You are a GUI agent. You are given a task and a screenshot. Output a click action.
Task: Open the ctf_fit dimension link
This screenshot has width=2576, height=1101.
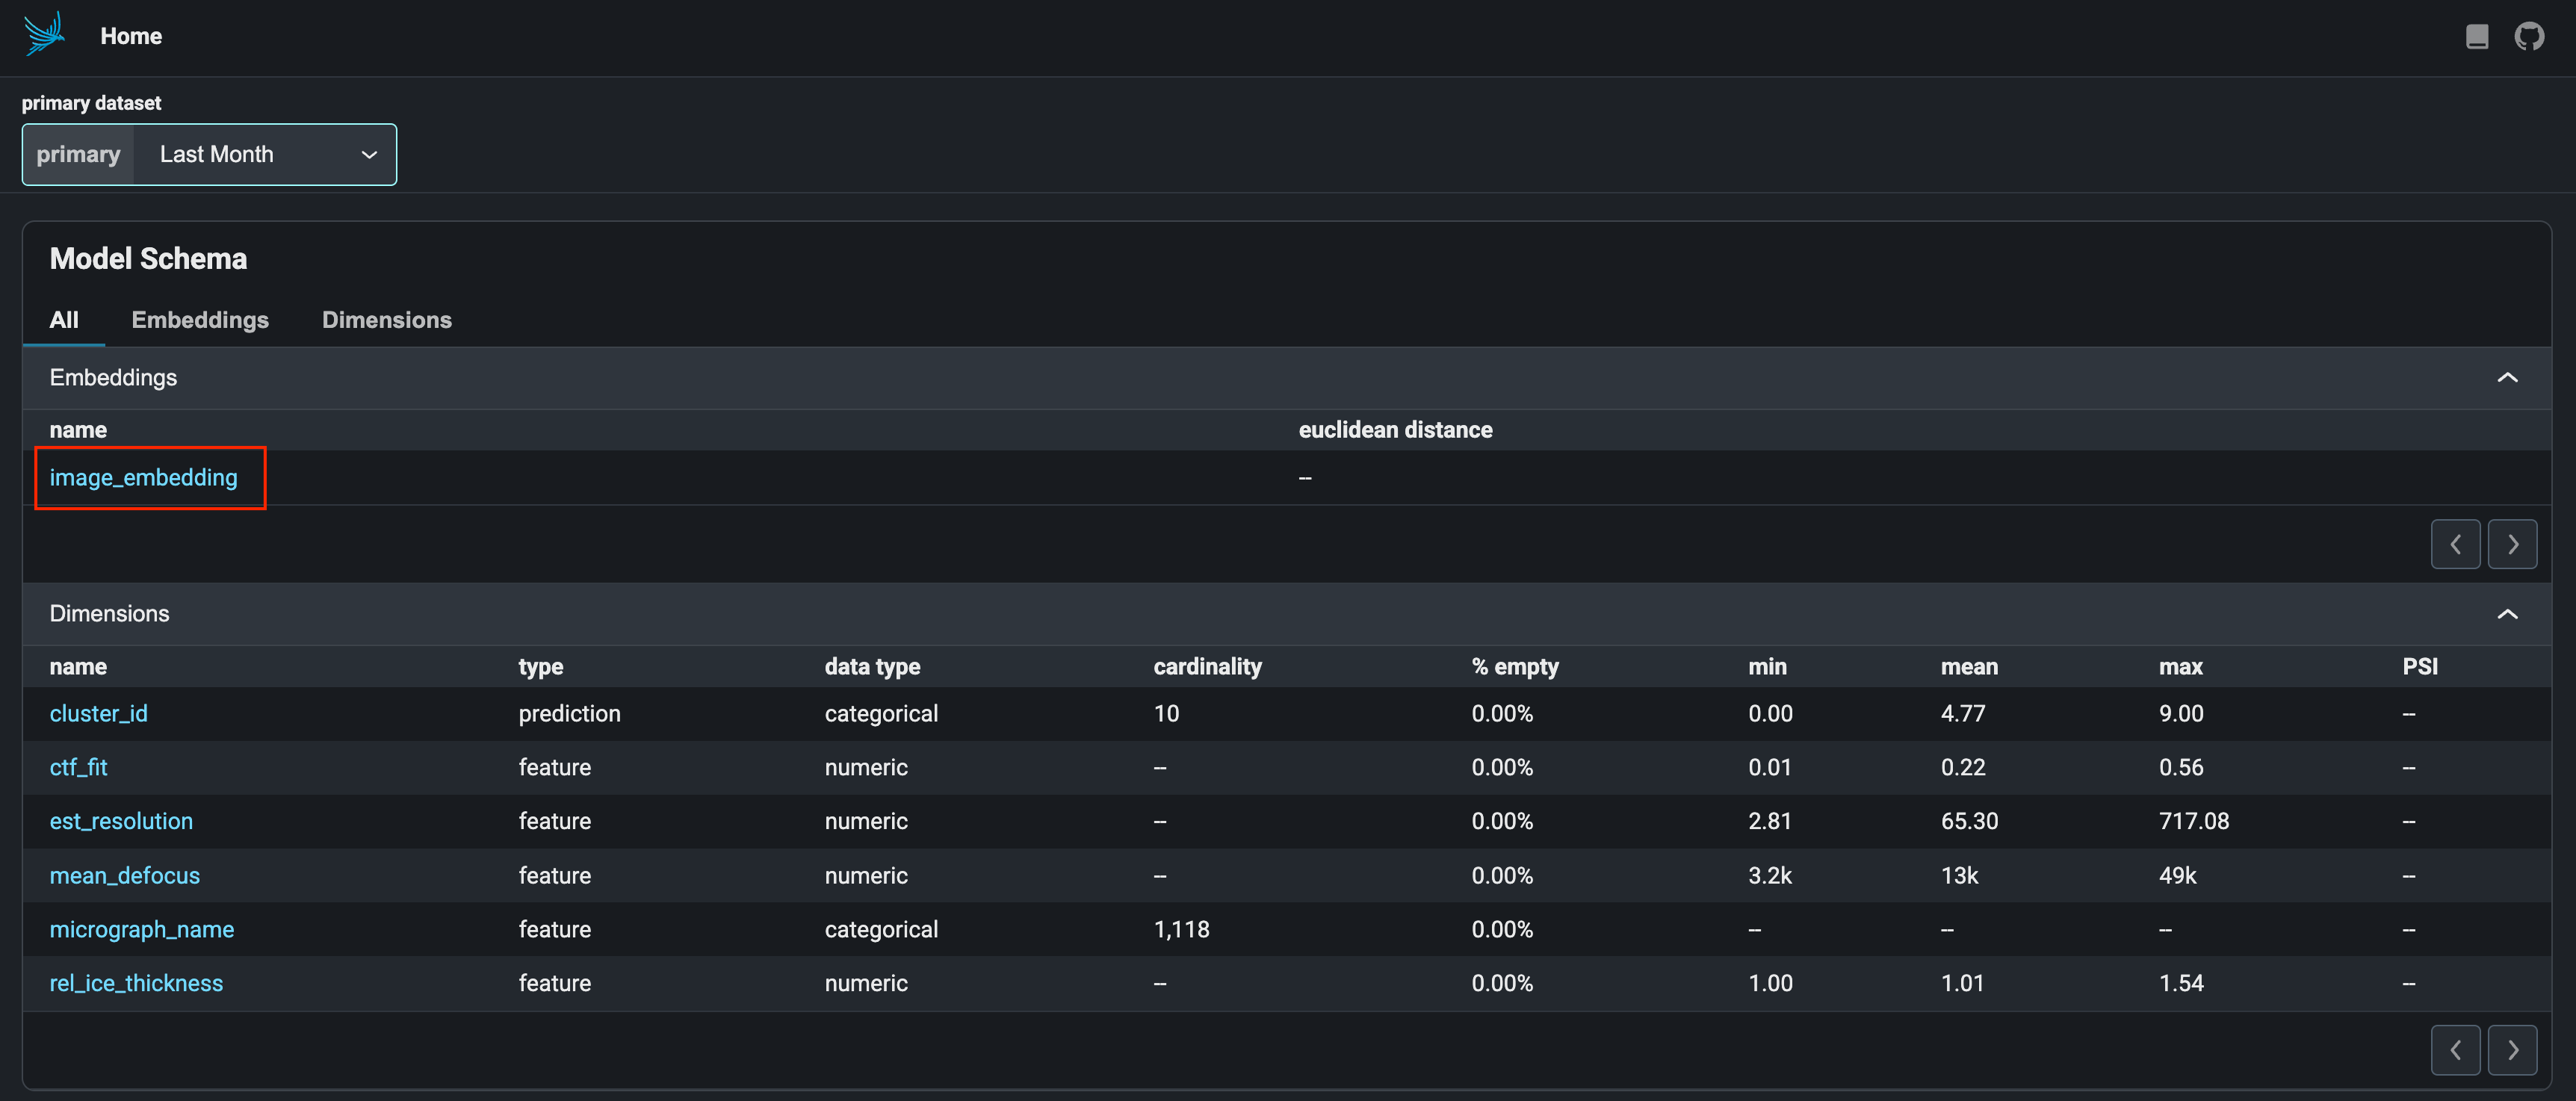(78, 767)
